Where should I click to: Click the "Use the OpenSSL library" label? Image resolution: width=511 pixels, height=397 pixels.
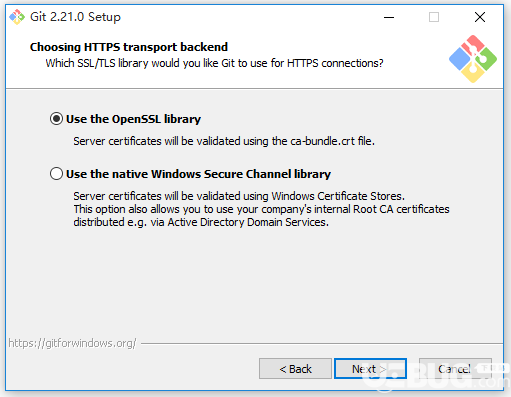133,119
